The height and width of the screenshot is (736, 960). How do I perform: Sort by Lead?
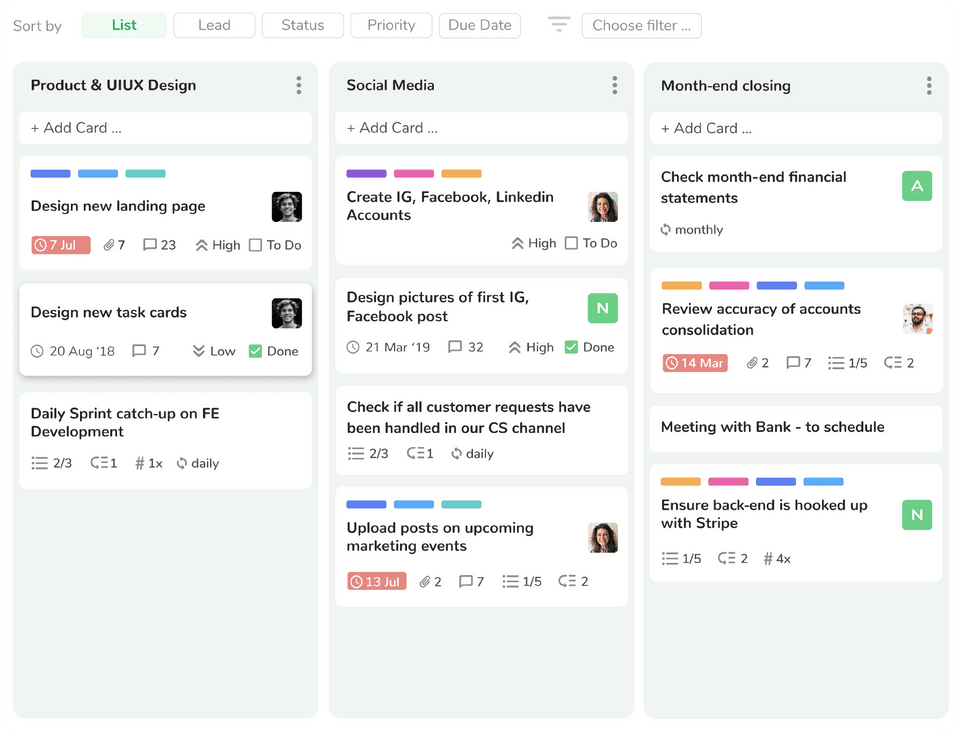[214, 25]
